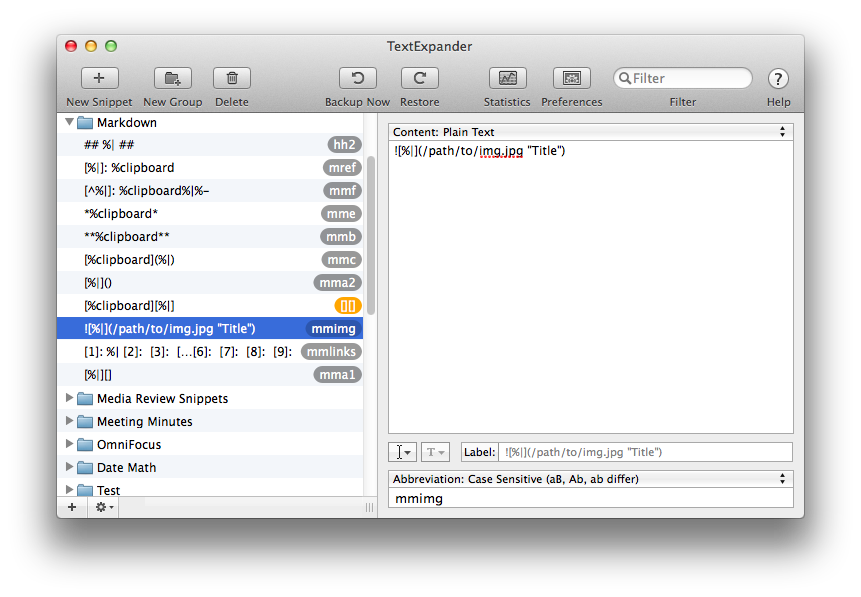
Task: Click the orange abbreviation badge on [%clipboard][%|]
Action: pos(348,306)
